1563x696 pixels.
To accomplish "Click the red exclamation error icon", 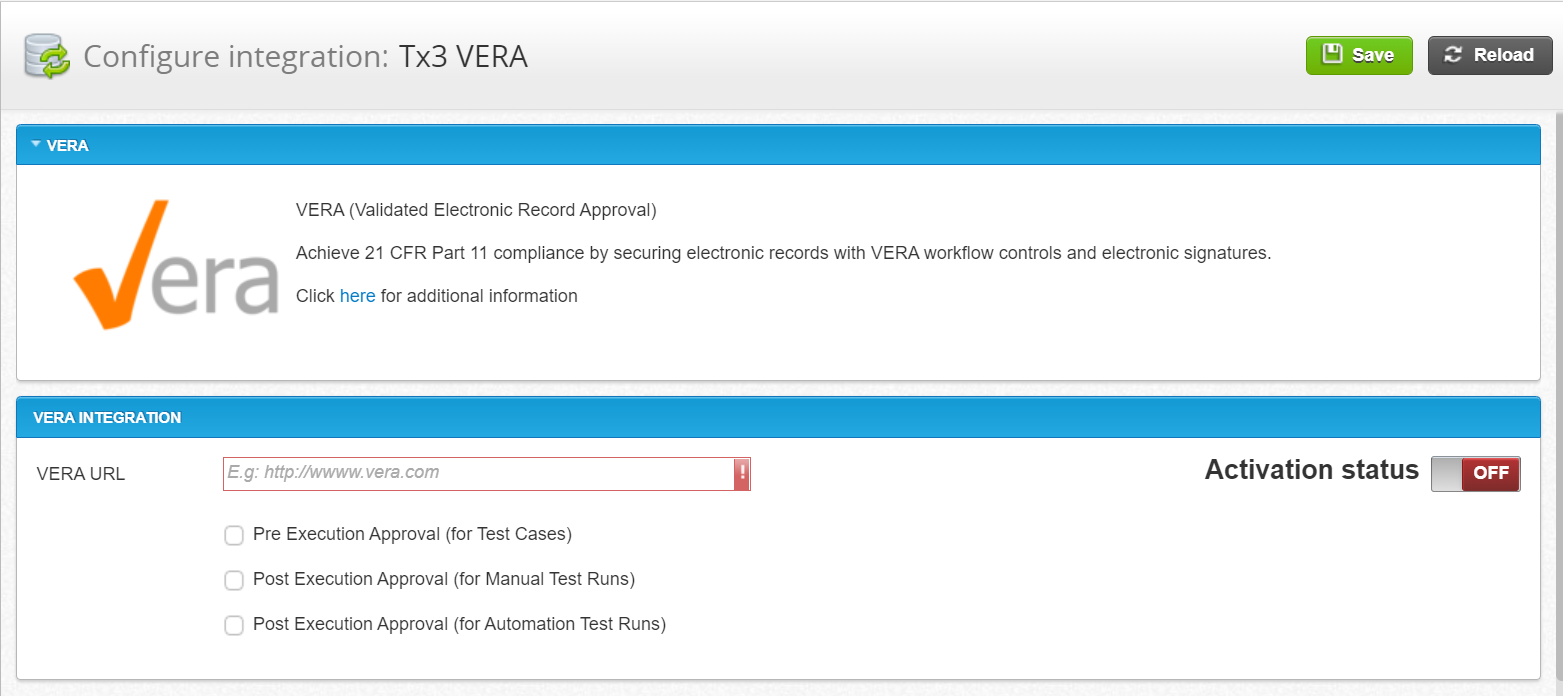I will 742,474.
